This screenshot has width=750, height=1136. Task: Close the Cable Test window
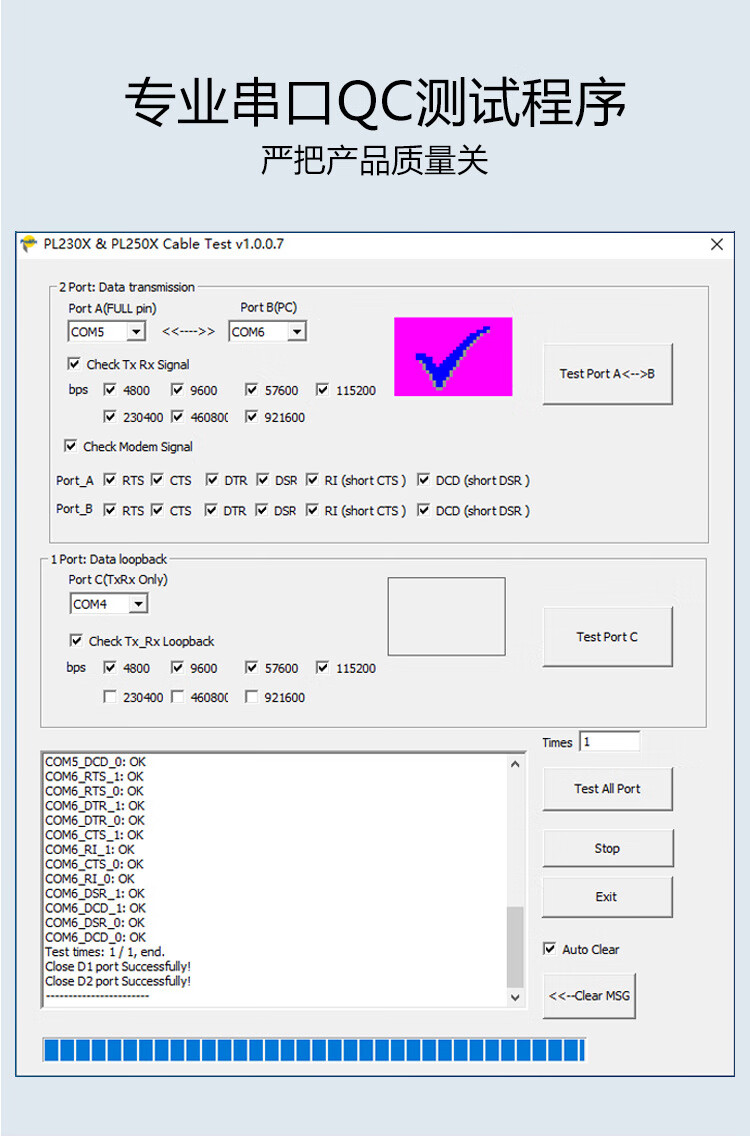[x=716, y=244]
